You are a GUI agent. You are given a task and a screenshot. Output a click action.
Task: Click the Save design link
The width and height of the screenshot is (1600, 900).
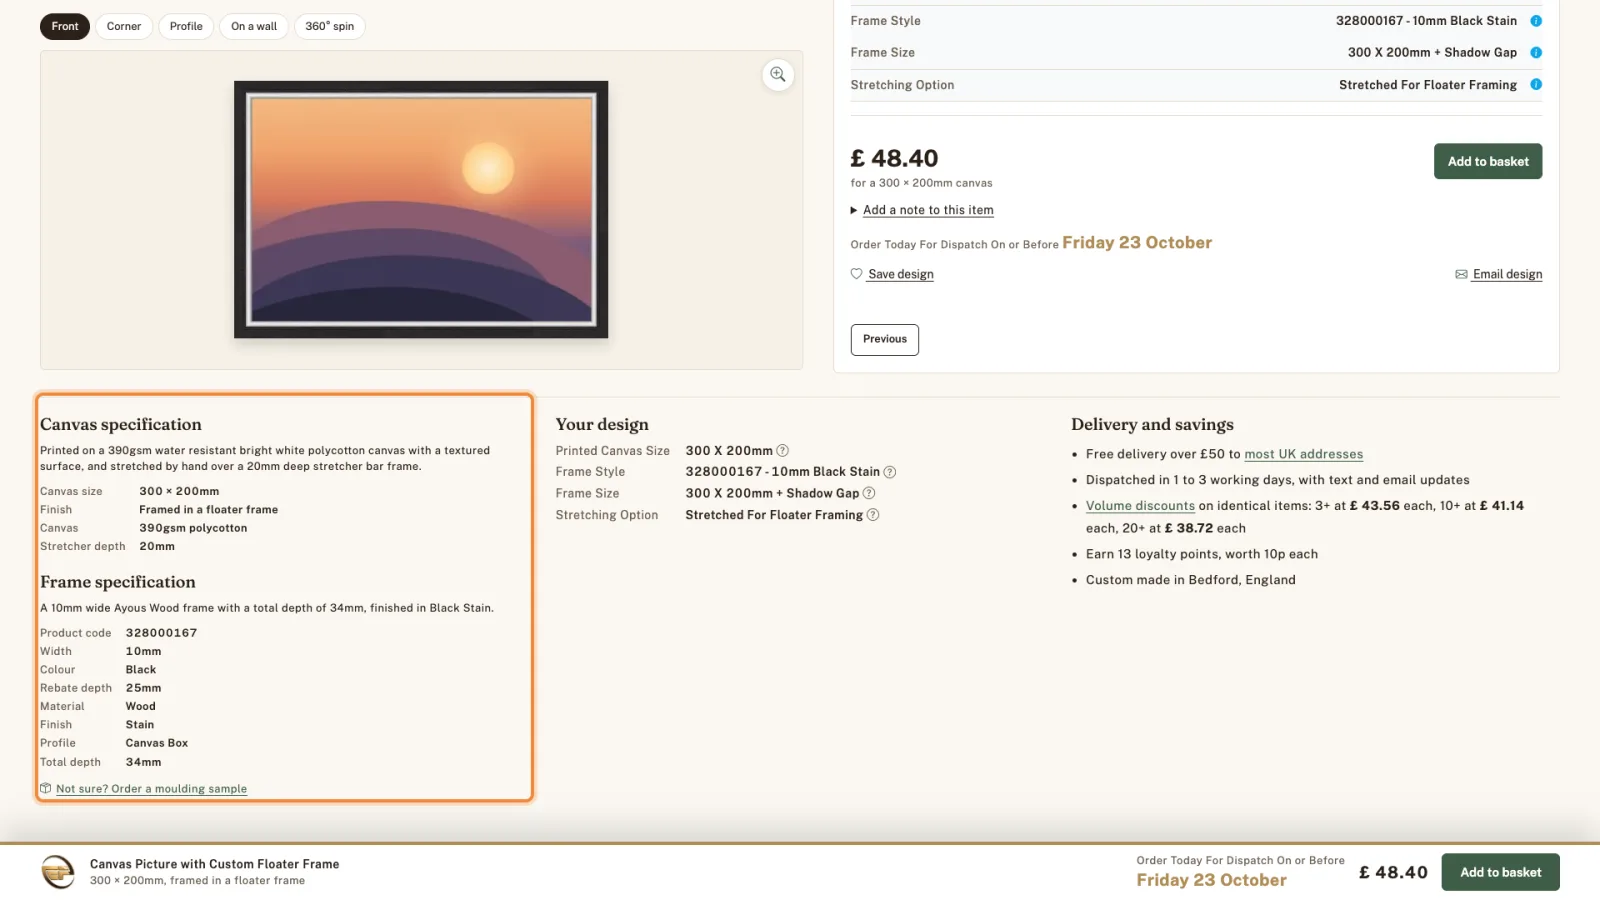(901, 274)
